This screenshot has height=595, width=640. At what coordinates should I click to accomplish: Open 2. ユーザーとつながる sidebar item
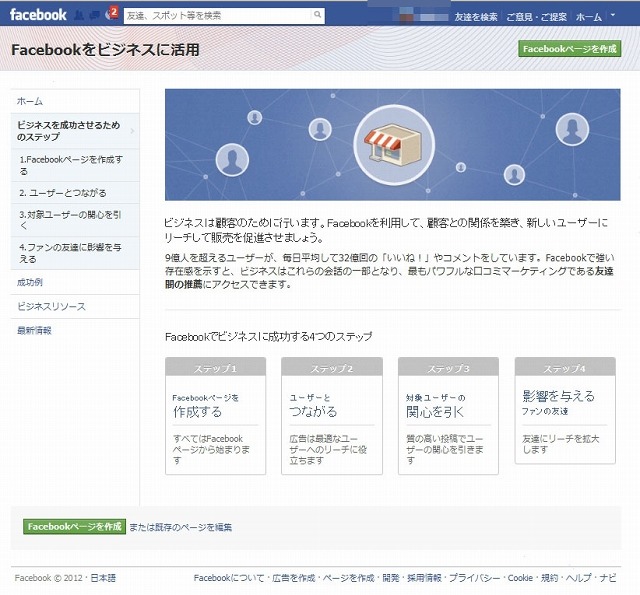[x=75, y=193]
